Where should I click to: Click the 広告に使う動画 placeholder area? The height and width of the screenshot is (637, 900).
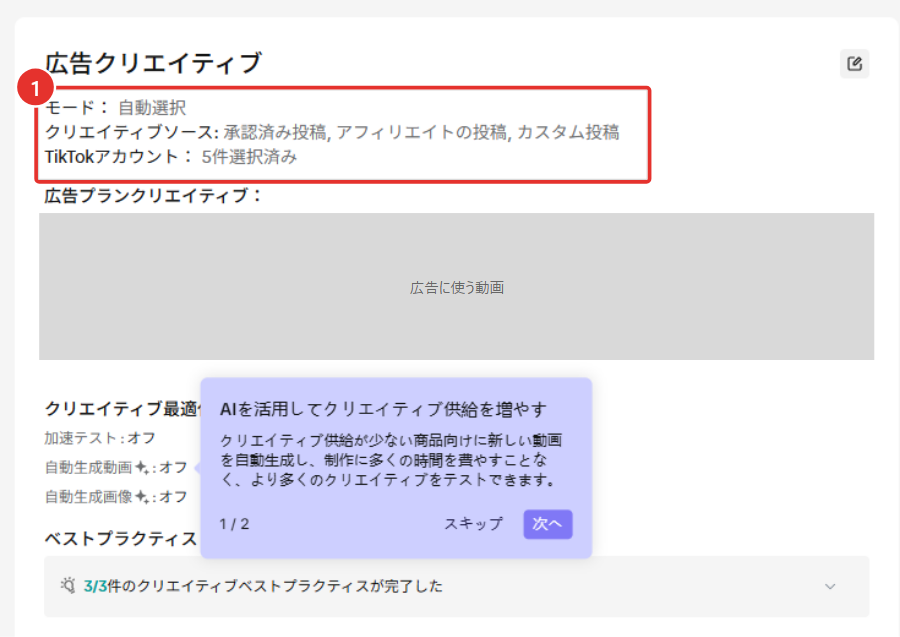[456, 287]
